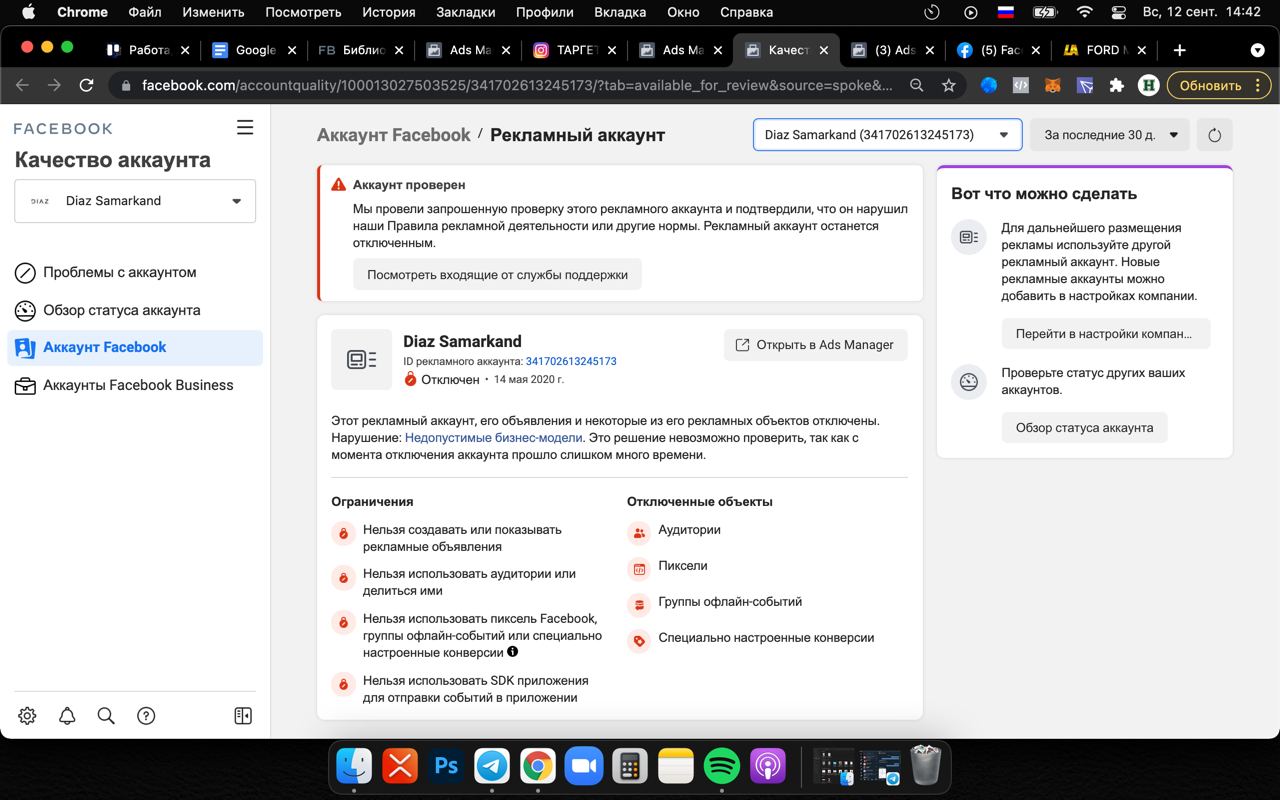Open the settings gear in the sidebar footer

(27, 716)
